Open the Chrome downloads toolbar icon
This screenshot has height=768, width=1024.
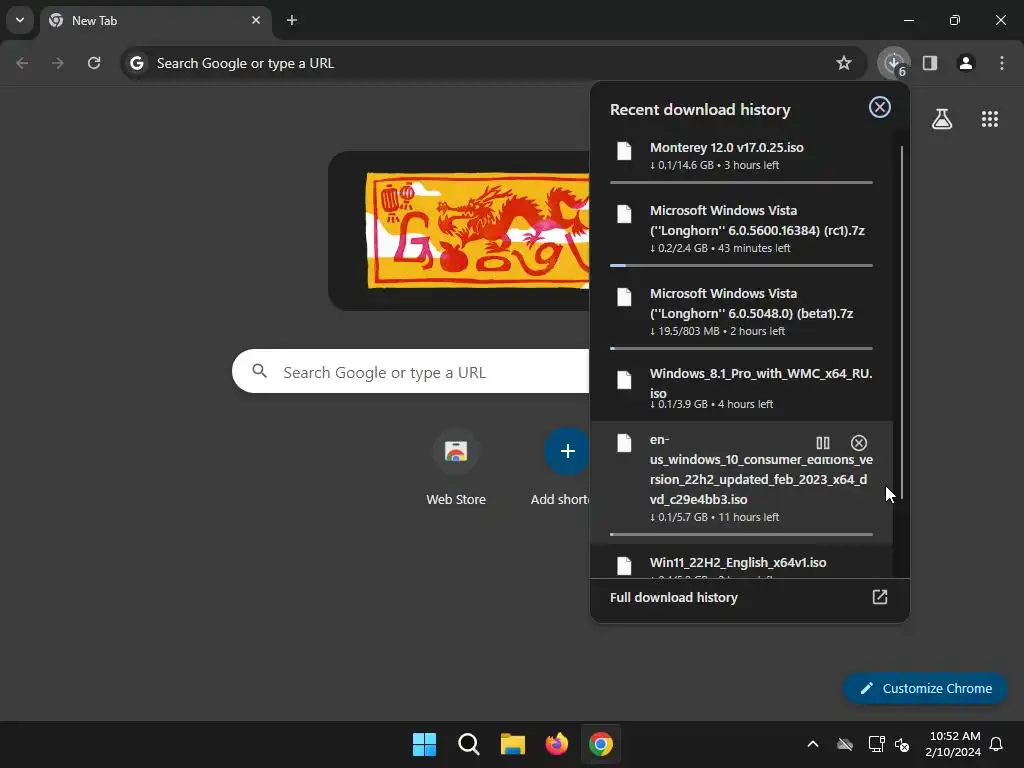coord(894,63)
